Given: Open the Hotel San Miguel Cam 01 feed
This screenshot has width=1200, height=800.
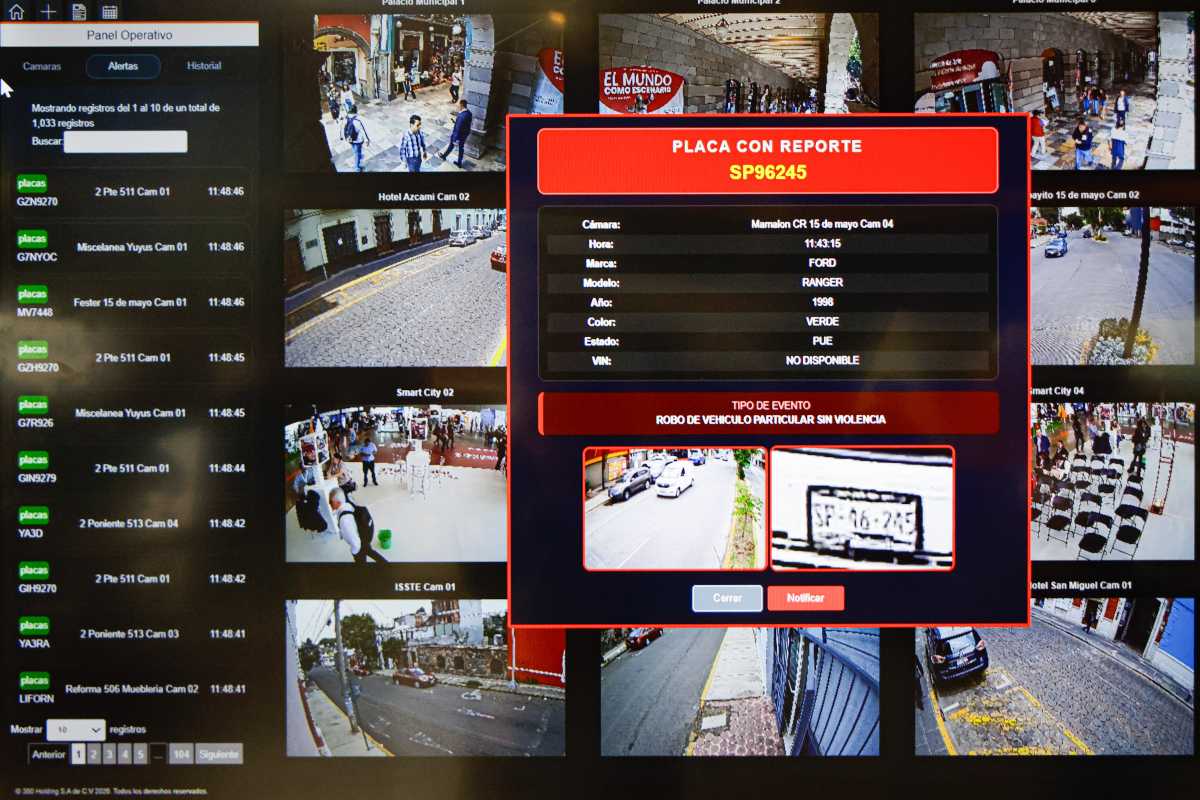Looking at the screenshot, I should (1055, 676).
